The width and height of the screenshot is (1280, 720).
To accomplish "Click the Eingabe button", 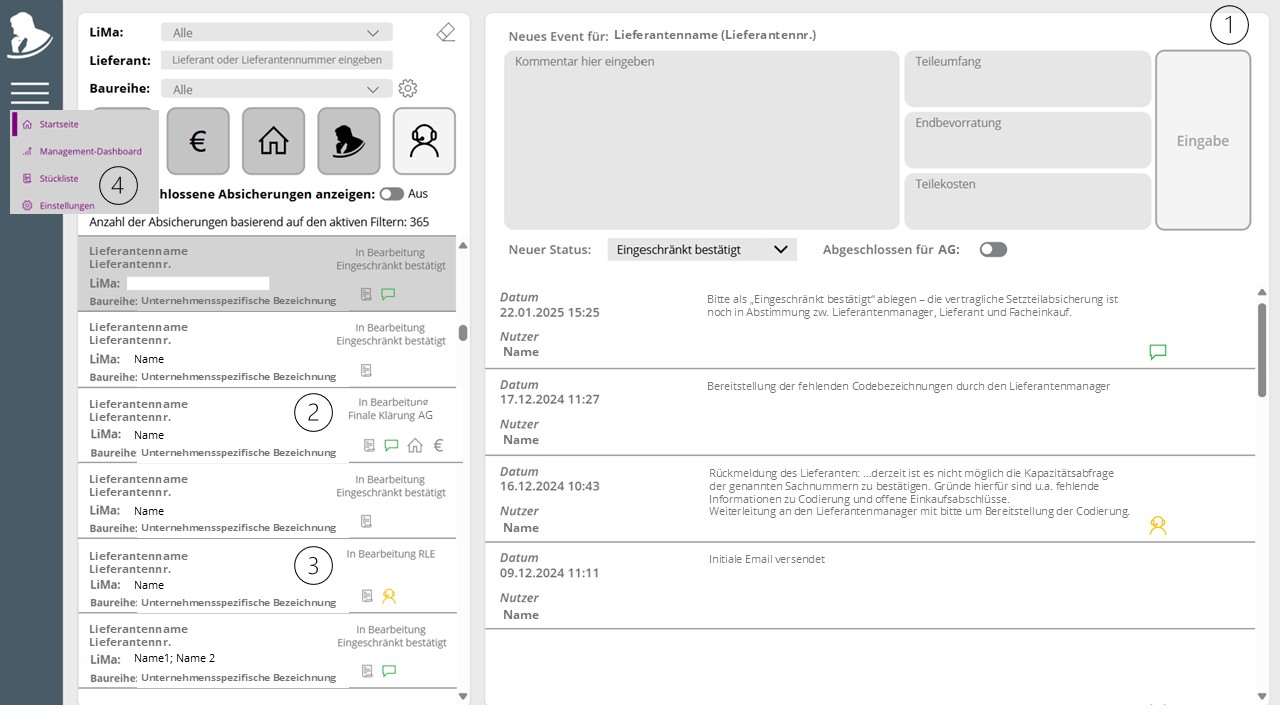I will [1203, 140].
